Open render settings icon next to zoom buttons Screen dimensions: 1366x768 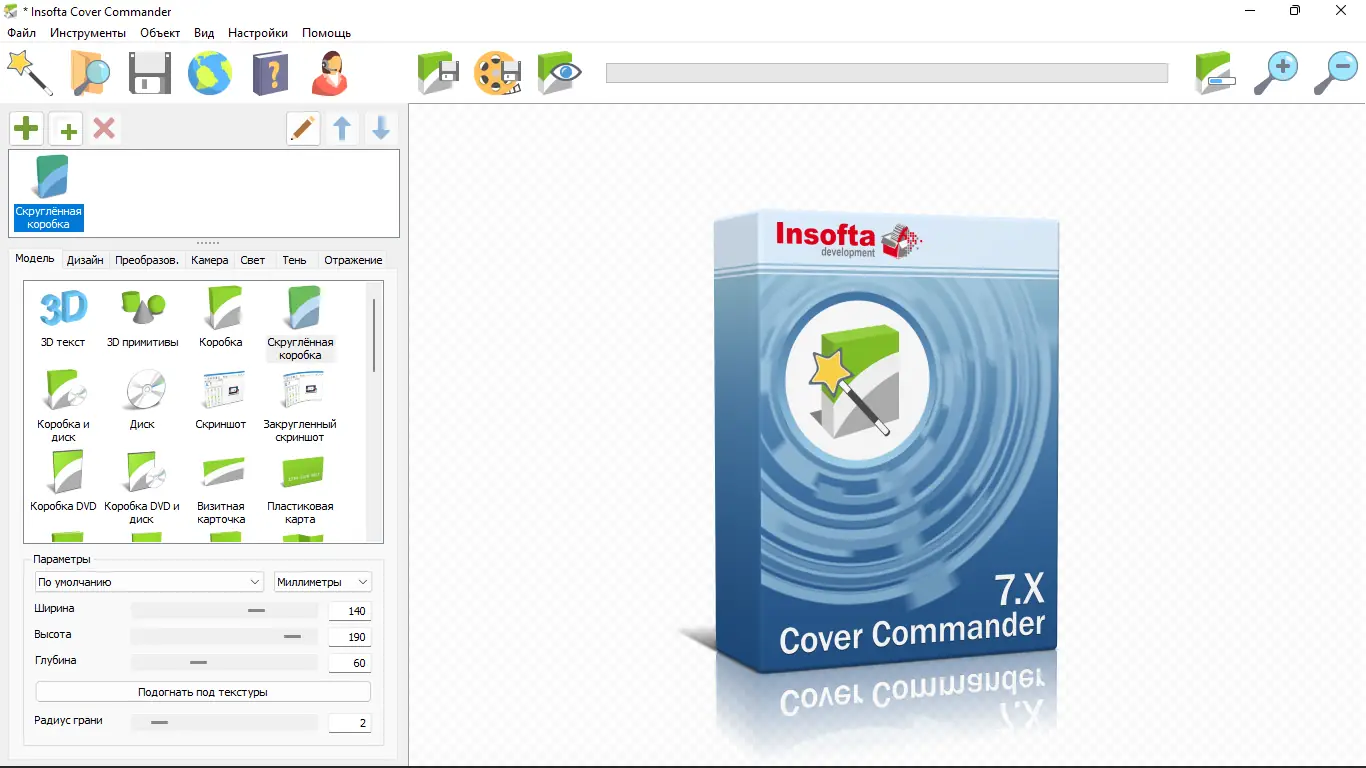1216,73
